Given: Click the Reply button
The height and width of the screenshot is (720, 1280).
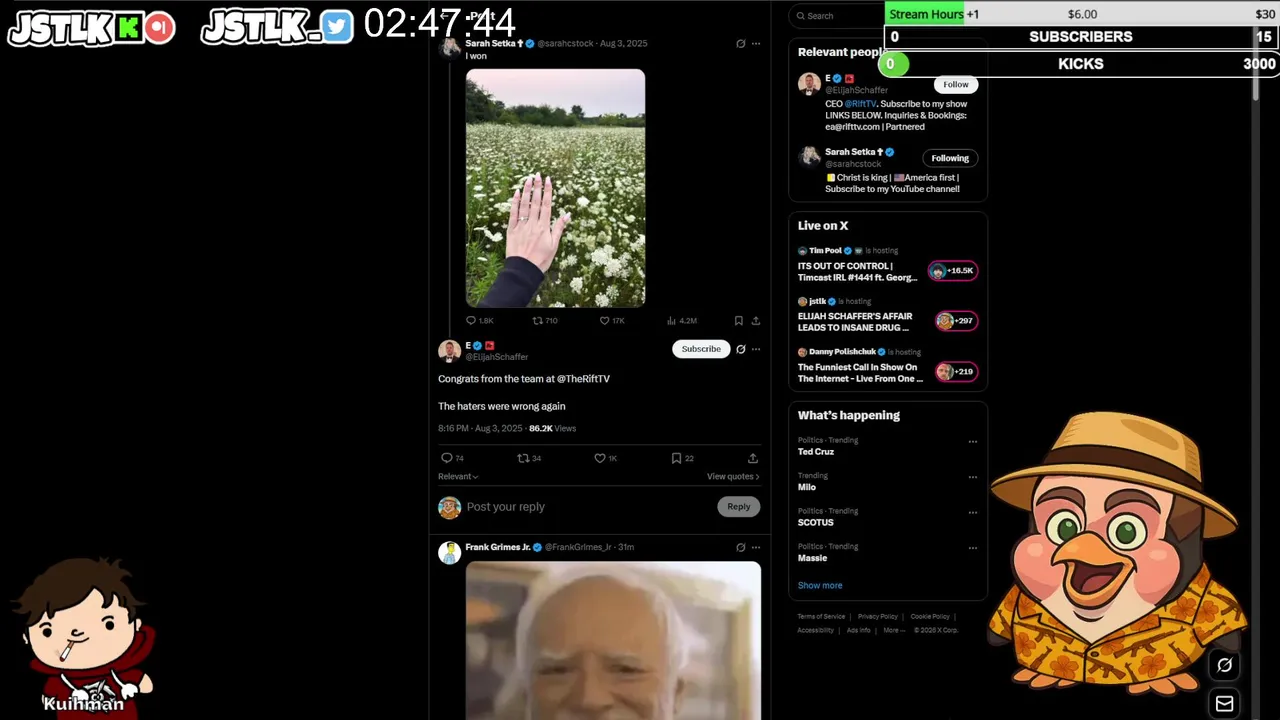Looking at the screenshot, I should pyautogui.click(x=738, y=506).
